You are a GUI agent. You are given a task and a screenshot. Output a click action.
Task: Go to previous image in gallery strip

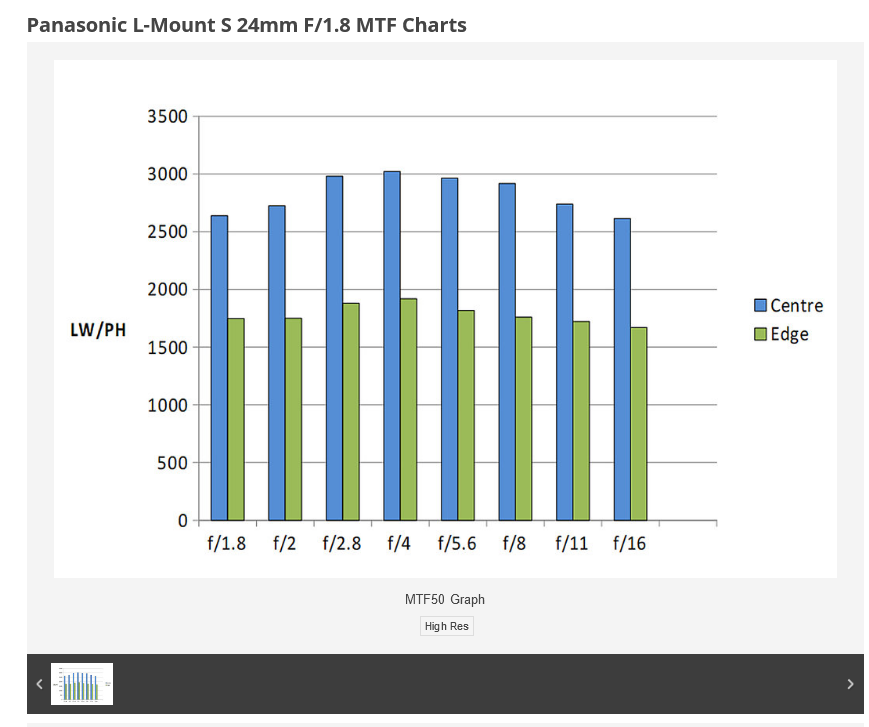click(39, 684)
